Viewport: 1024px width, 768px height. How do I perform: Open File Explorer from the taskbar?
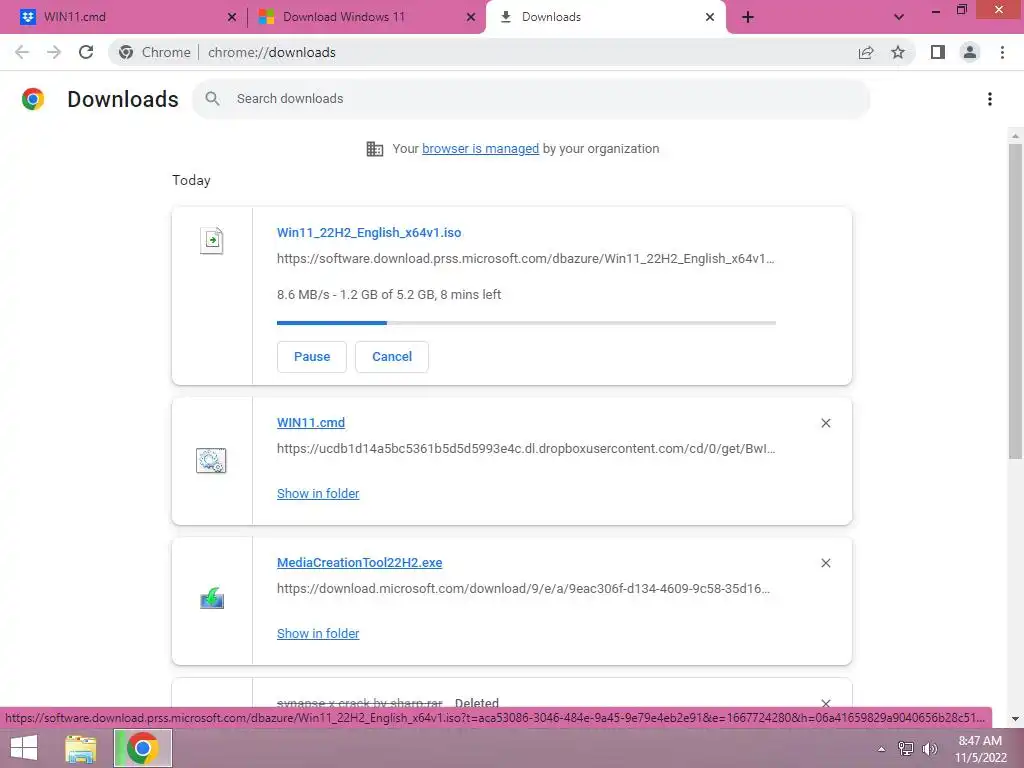tap(81, 748)
